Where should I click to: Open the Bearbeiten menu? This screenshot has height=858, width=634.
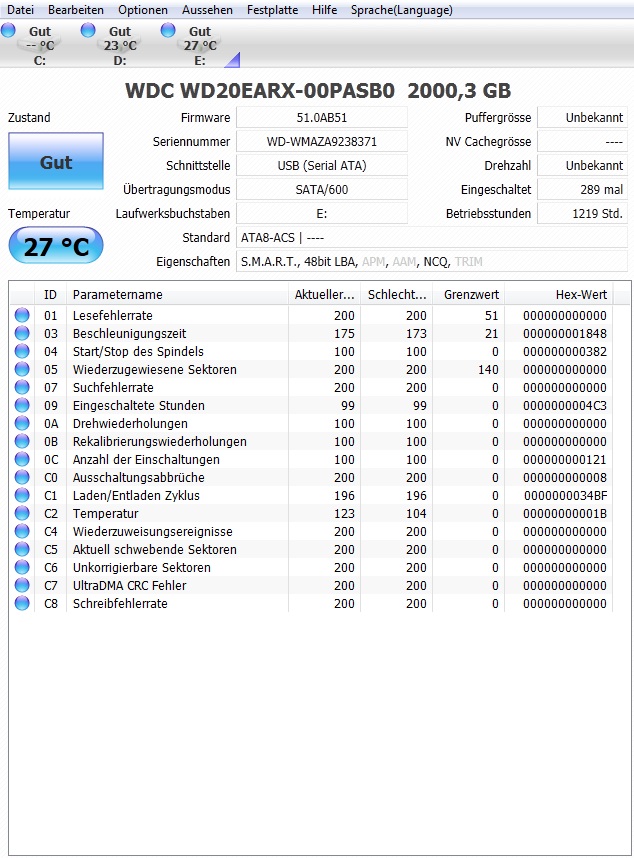75,10
